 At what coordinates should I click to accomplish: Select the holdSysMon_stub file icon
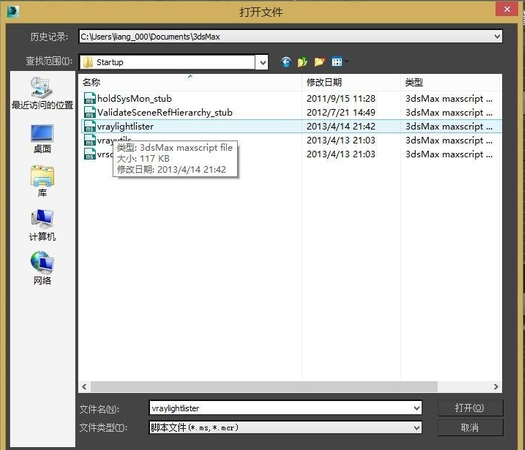[90, 98]
